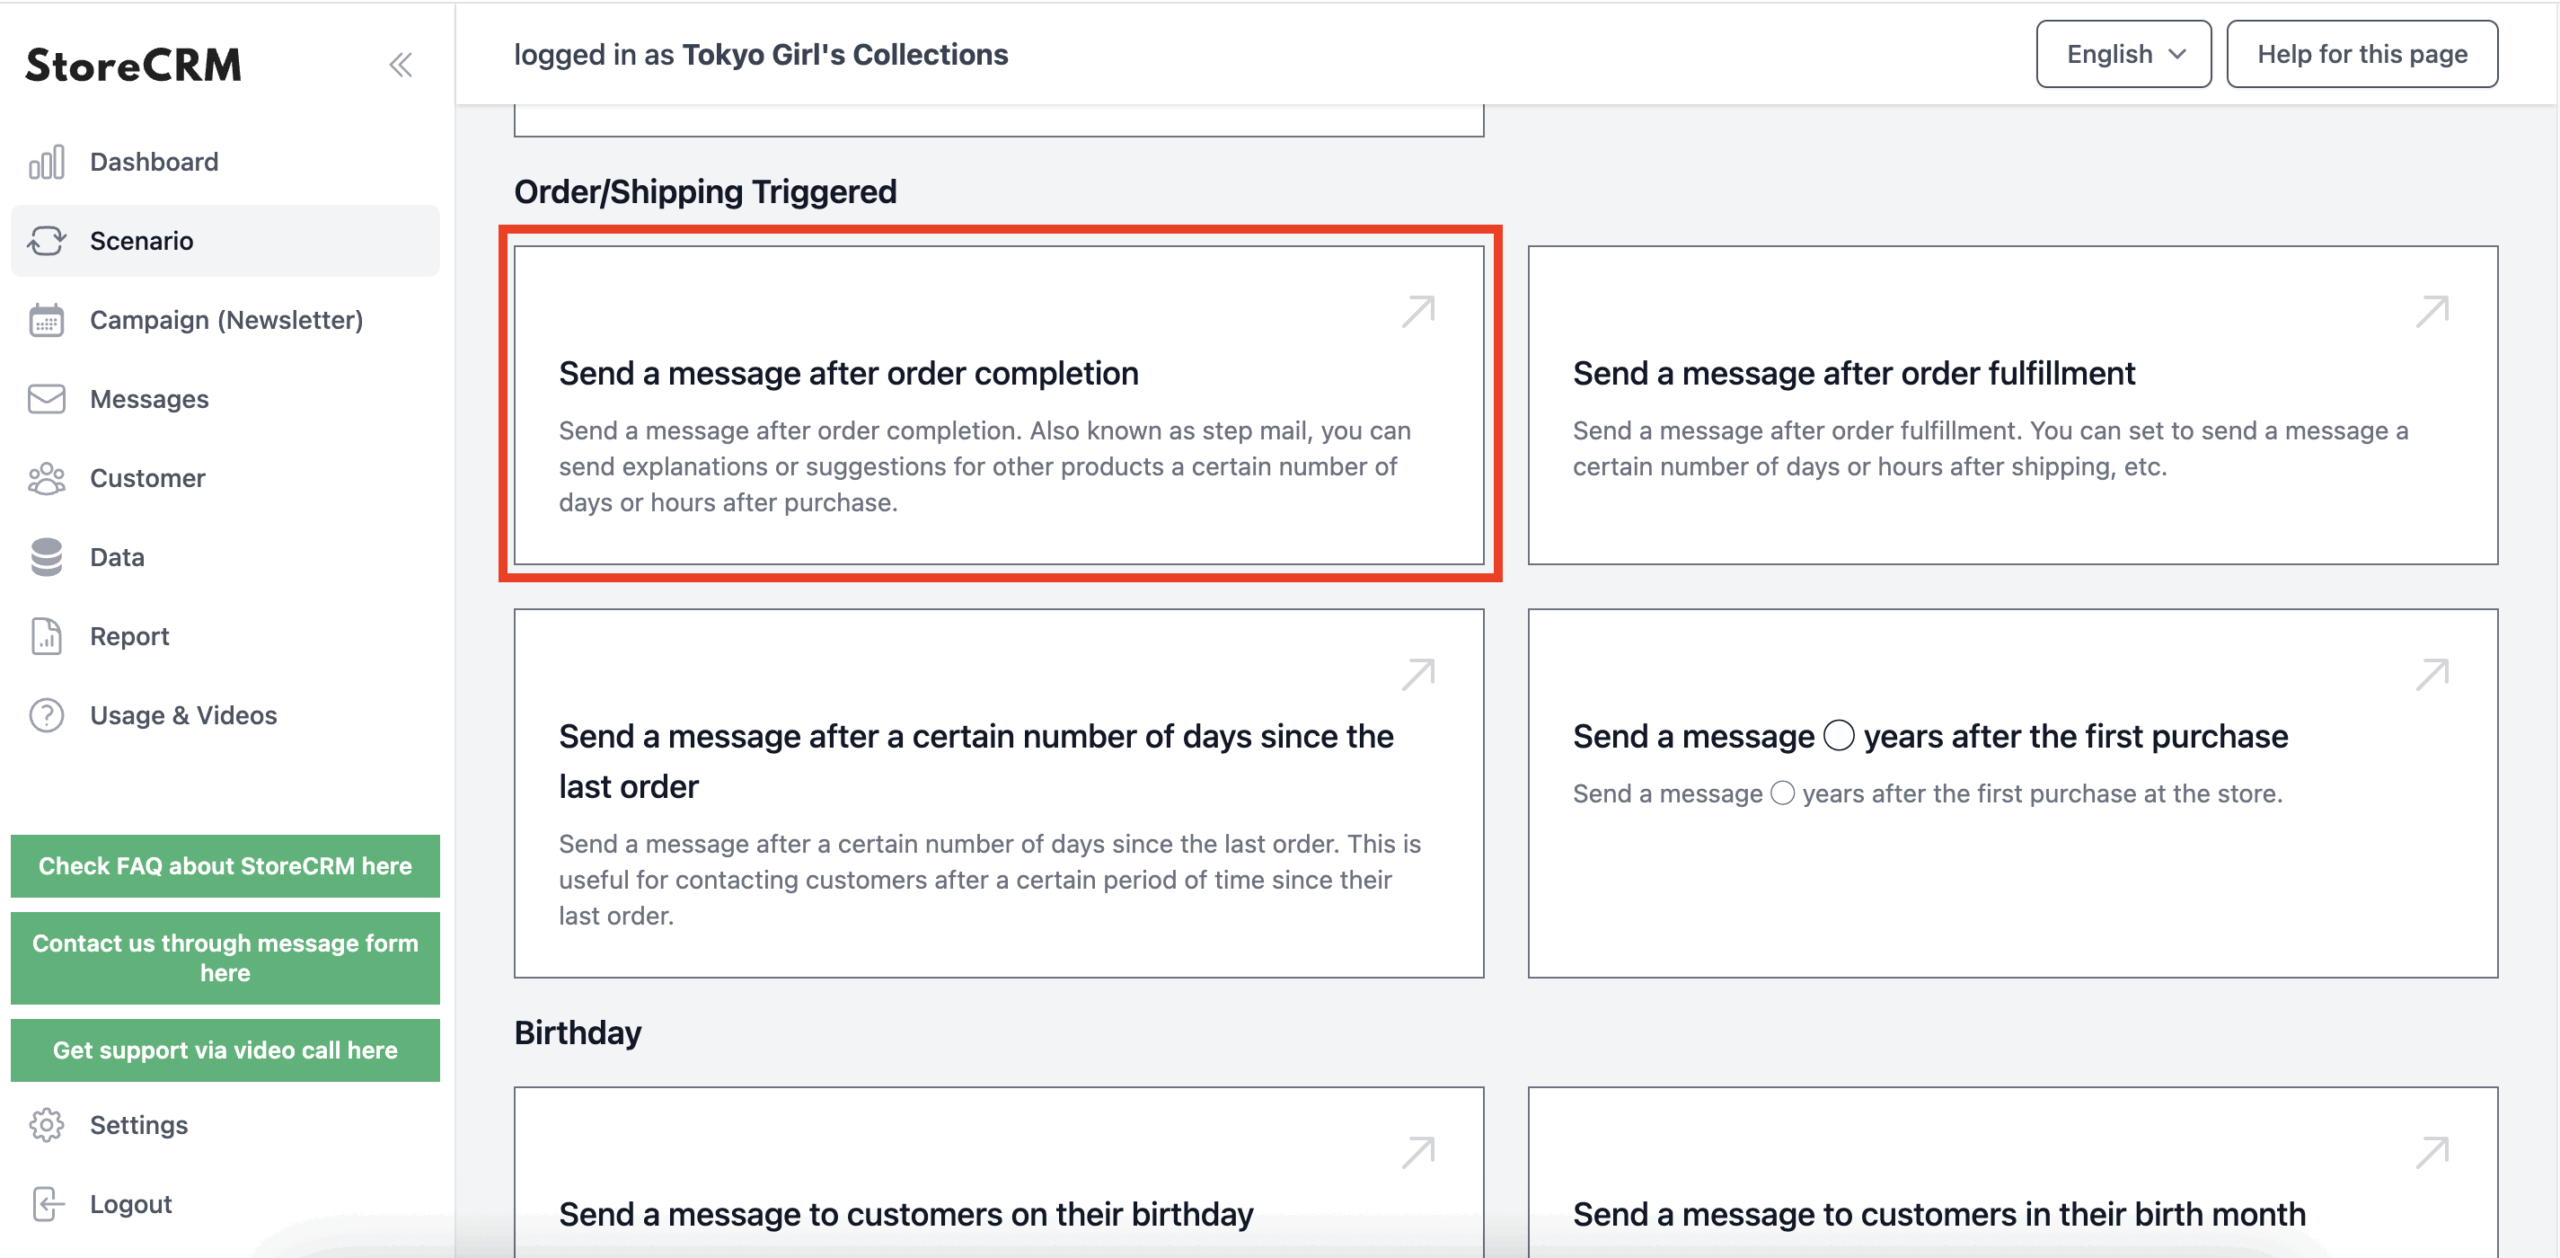Click the Customer people icon
Image resolution: width=2560 pixels, height=1258 pixels.
(46, 478)
